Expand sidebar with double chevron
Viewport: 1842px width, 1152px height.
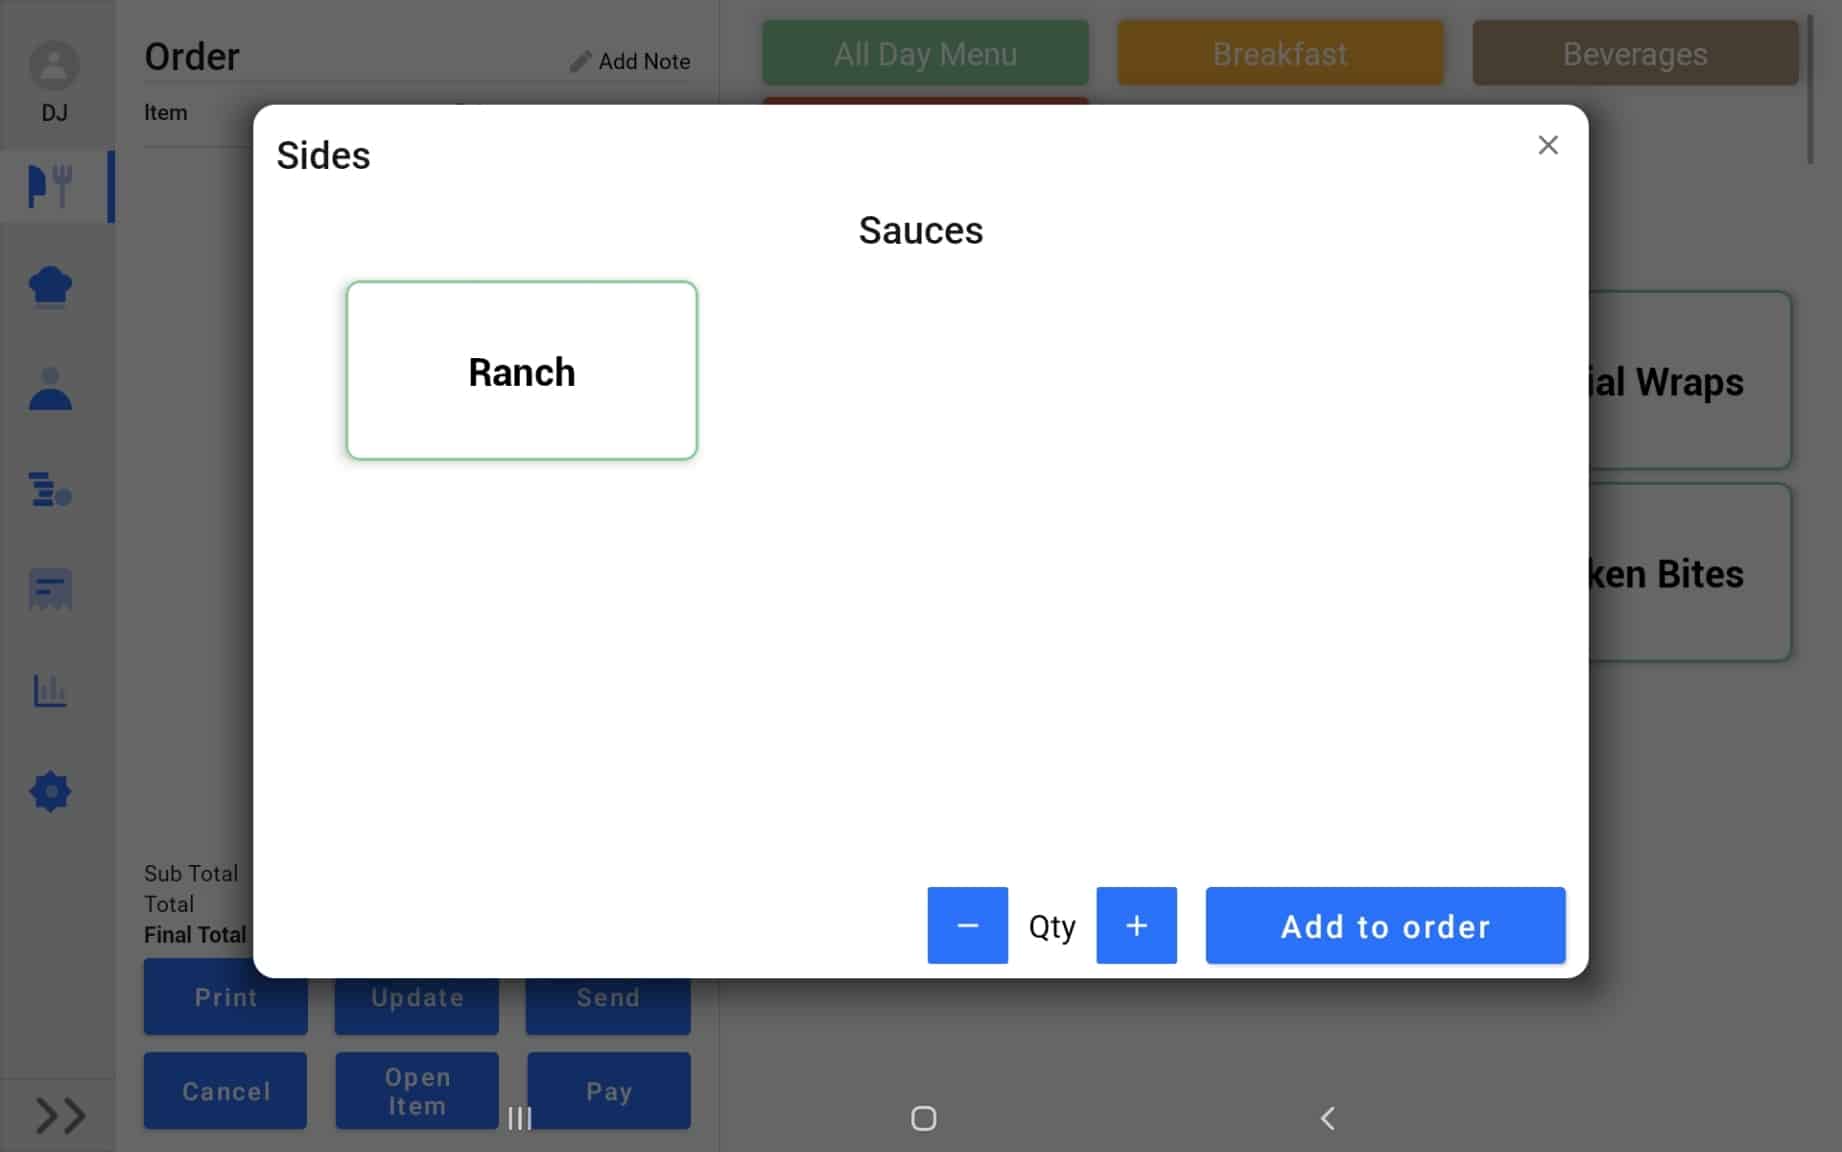click(60, 1115)
